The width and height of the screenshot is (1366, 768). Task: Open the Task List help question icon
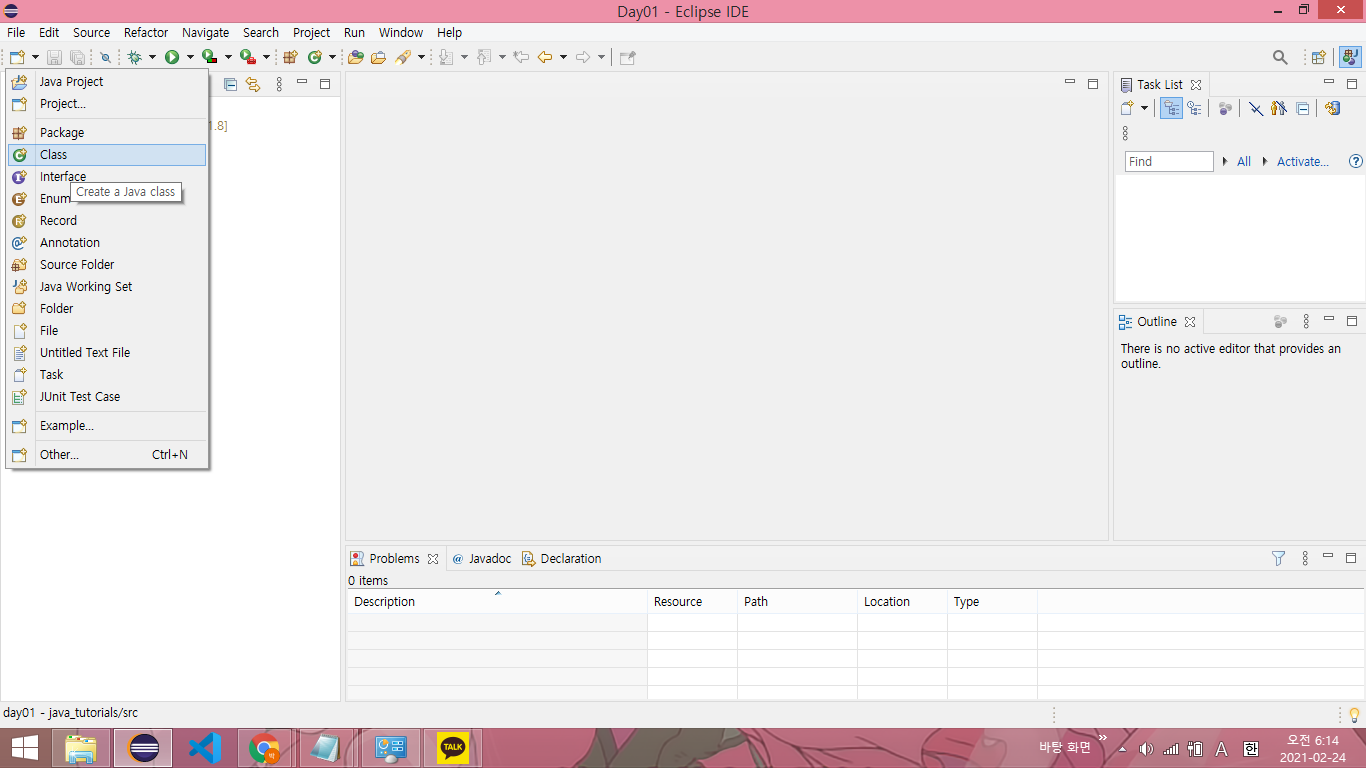tap(1356, 161)
